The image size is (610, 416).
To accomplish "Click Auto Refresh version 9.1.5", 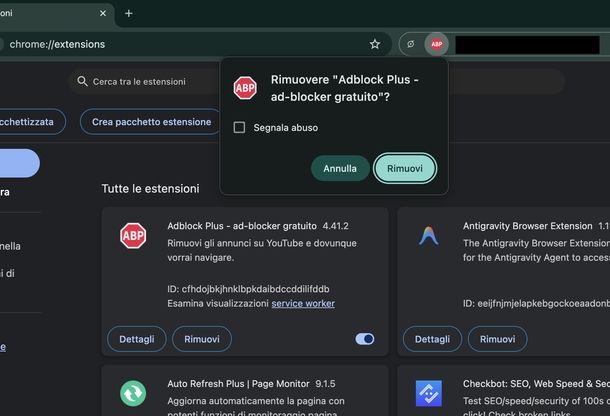I will (325, 384).
